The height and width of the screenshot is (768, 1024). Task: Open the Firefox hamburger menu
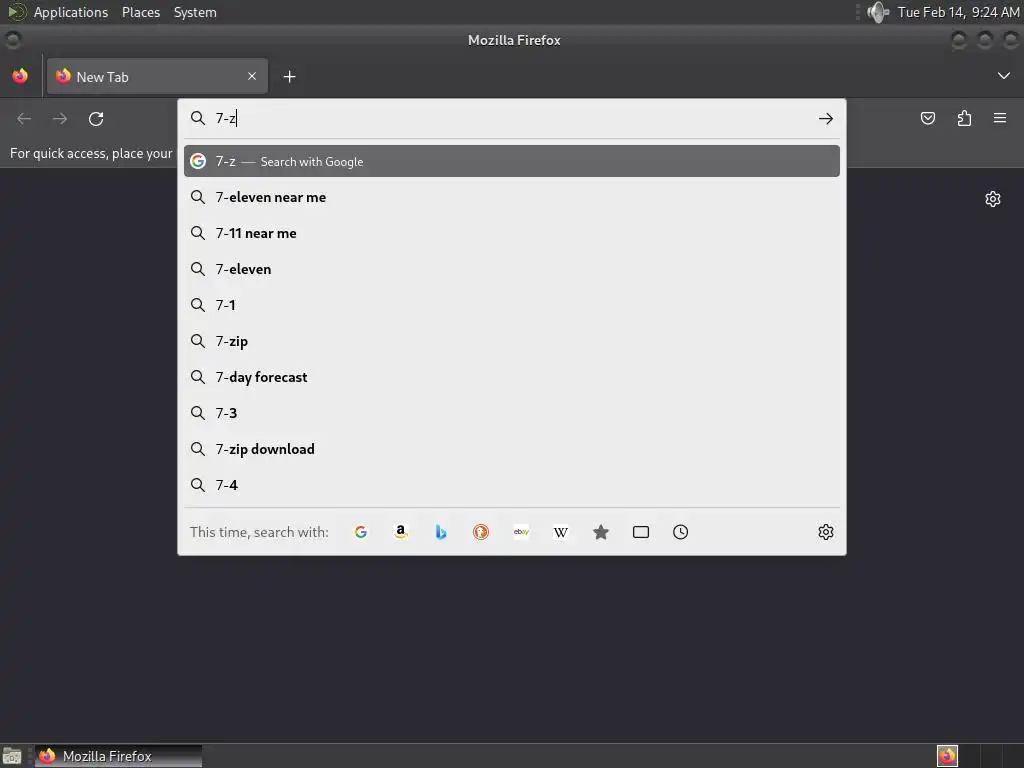[x=1000, y=118]
